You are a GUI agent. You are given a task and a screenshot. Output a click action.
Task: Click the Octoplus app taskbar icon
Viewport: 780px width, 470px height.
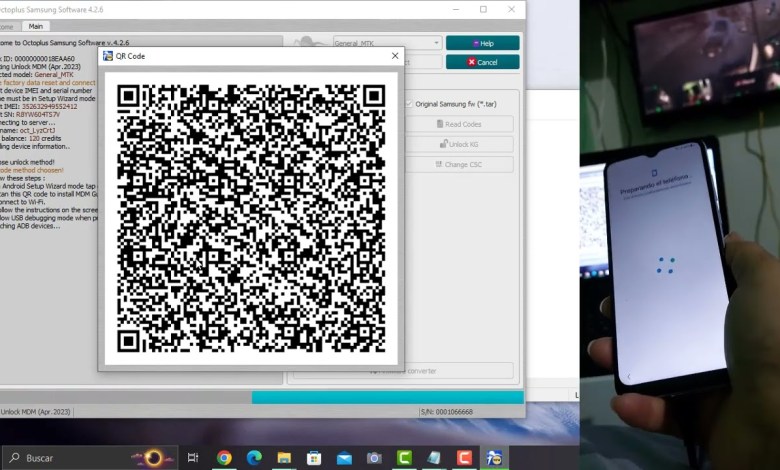[494, 458]
